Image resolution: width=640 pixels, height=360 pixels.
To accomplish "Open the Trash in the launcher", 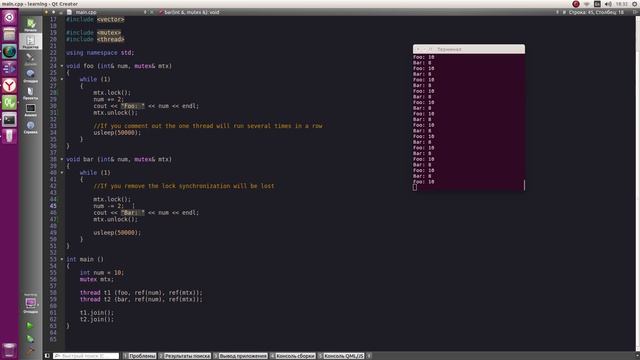I will click(9, 350).
